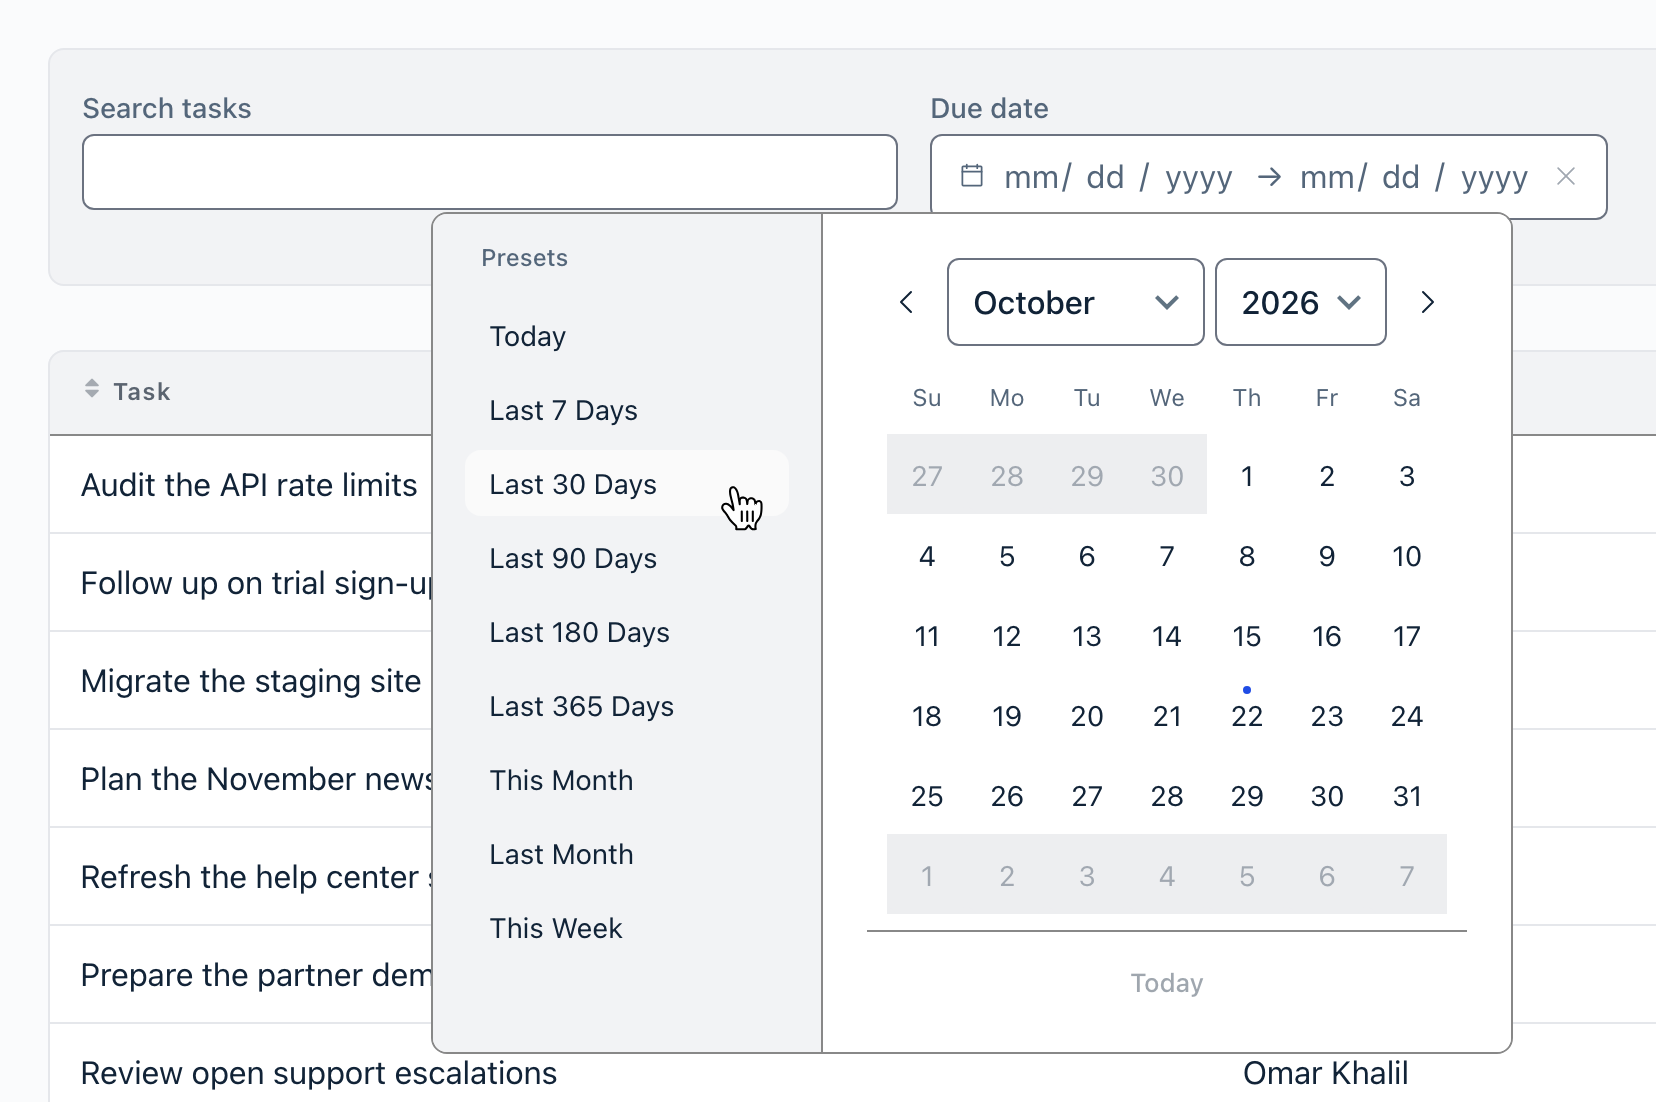Pick October 4 in the calendar
This screenshot has width=1656, height=1102.
pyautogui.click(x=927, y=556)
